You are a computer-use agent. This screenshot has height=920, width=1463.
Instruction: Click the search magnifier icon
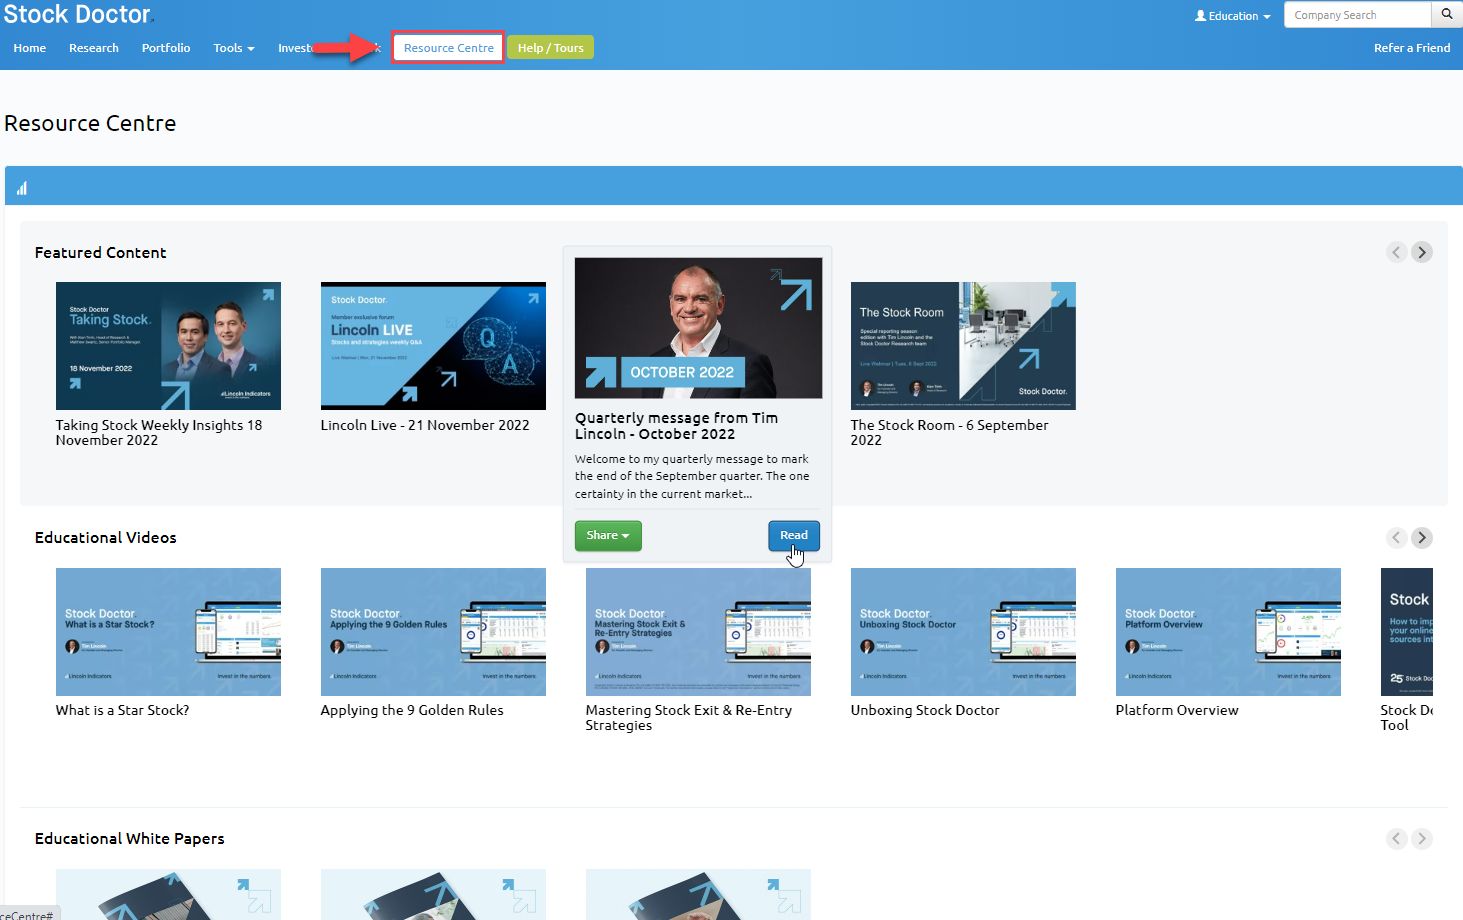coord(1446,15)
